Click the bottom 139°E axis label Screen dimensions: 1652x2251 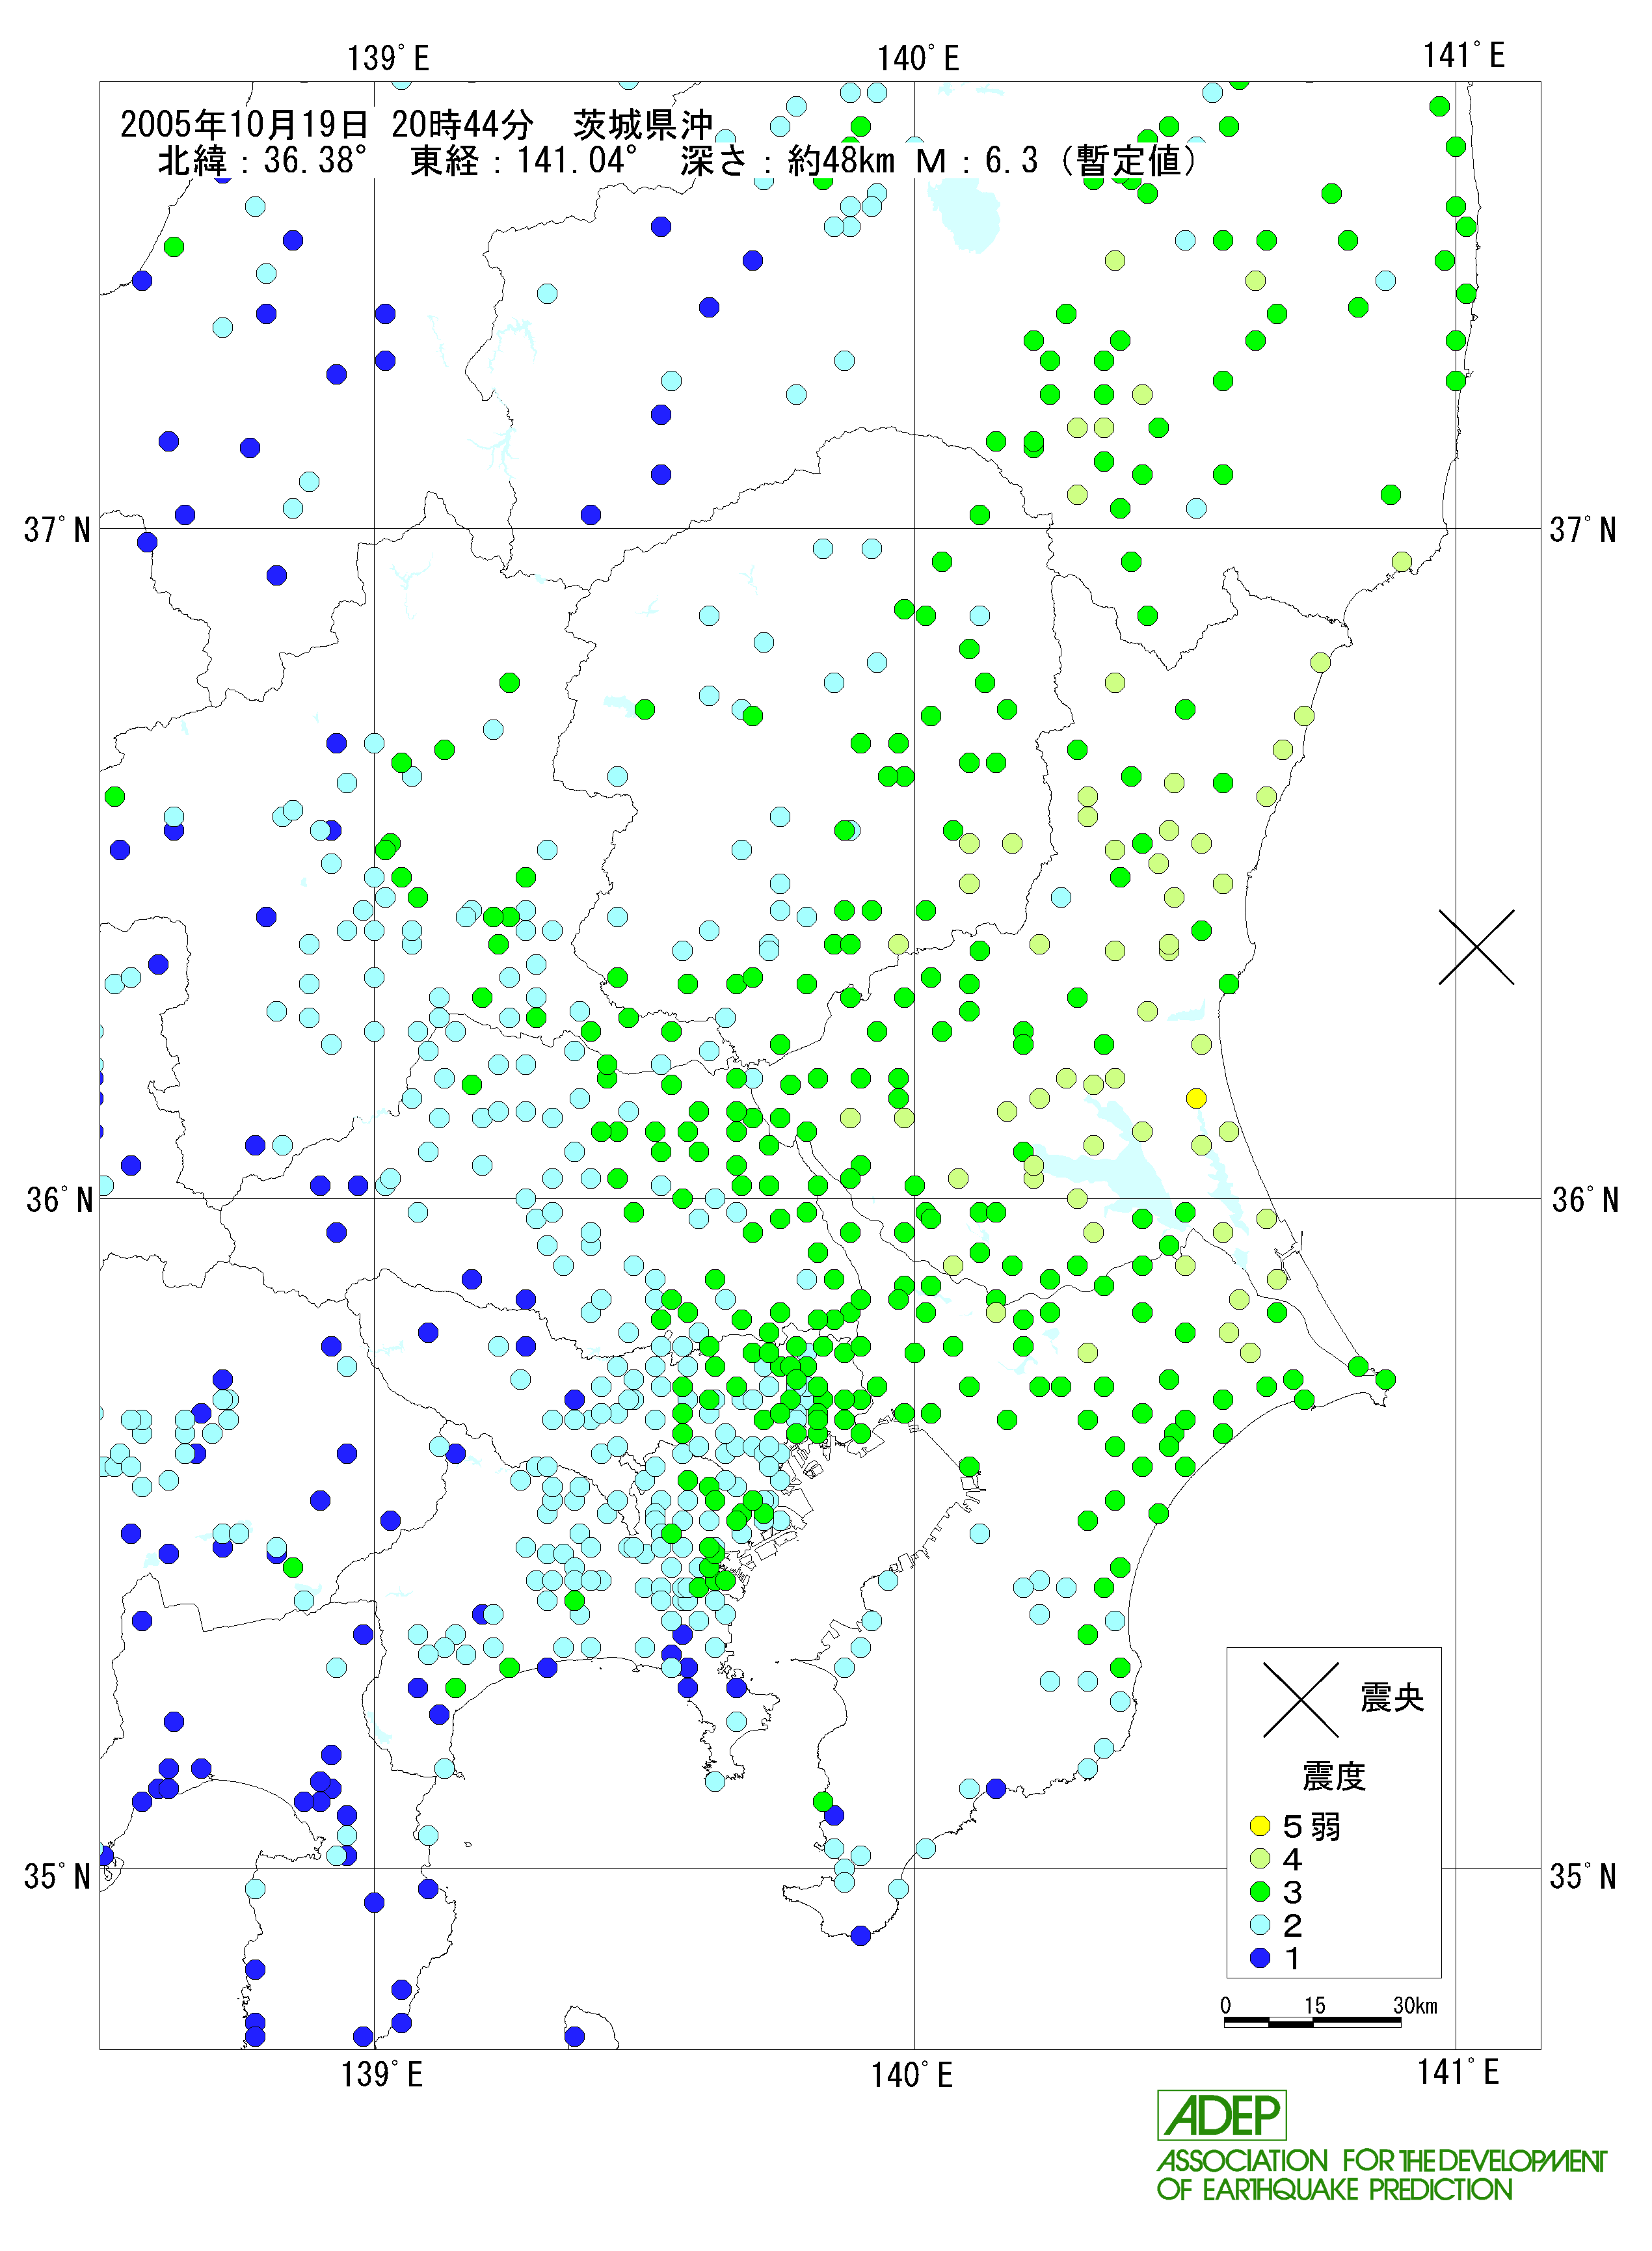382,2074
